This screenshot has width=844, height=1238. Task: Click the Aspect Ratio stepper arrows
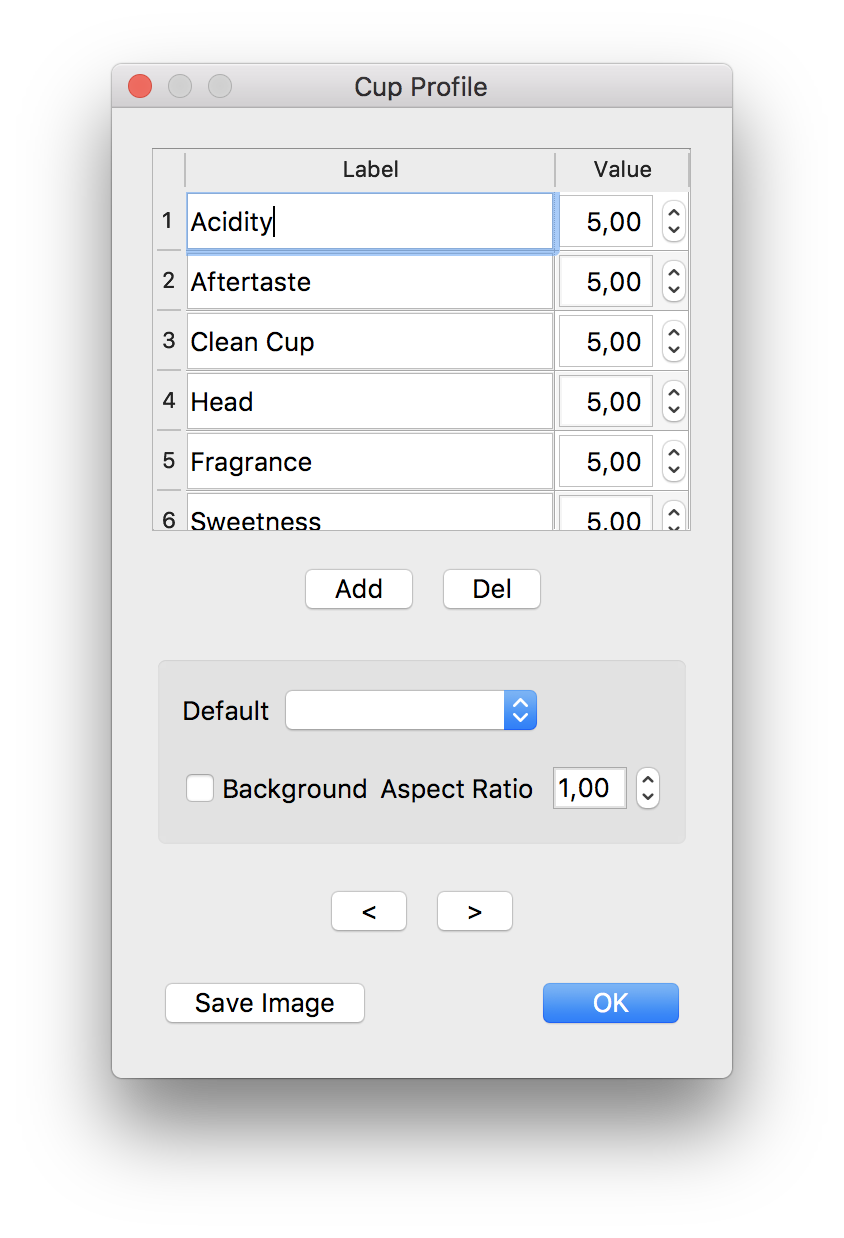pos(648,789)
